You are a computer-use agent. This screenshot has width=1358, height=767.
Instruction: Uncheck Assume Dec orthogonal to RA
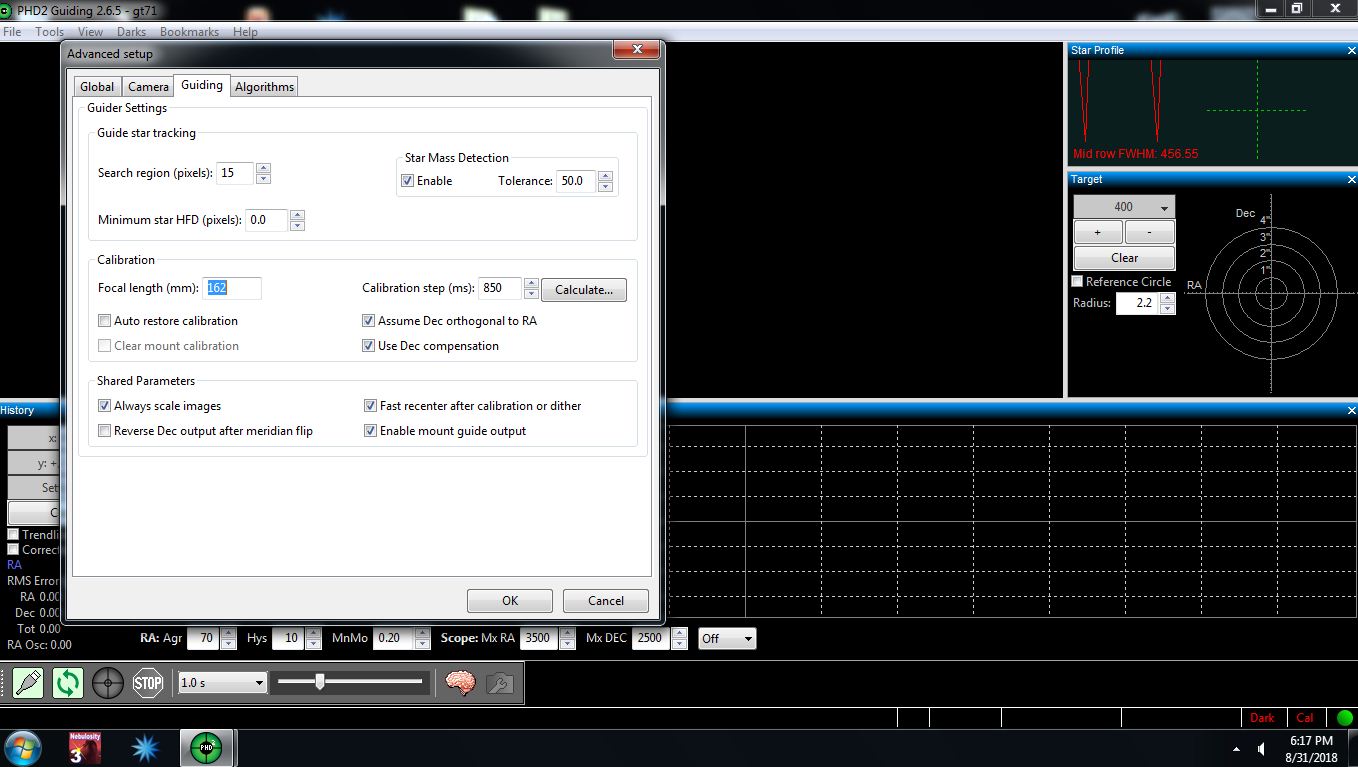(369, 321)
